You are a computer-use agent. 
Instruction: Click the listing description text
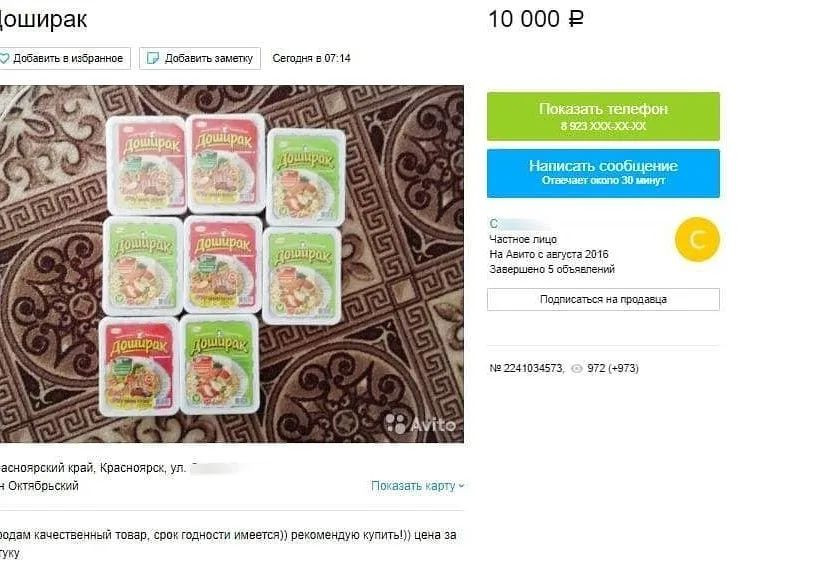click(x=228, y=544)
